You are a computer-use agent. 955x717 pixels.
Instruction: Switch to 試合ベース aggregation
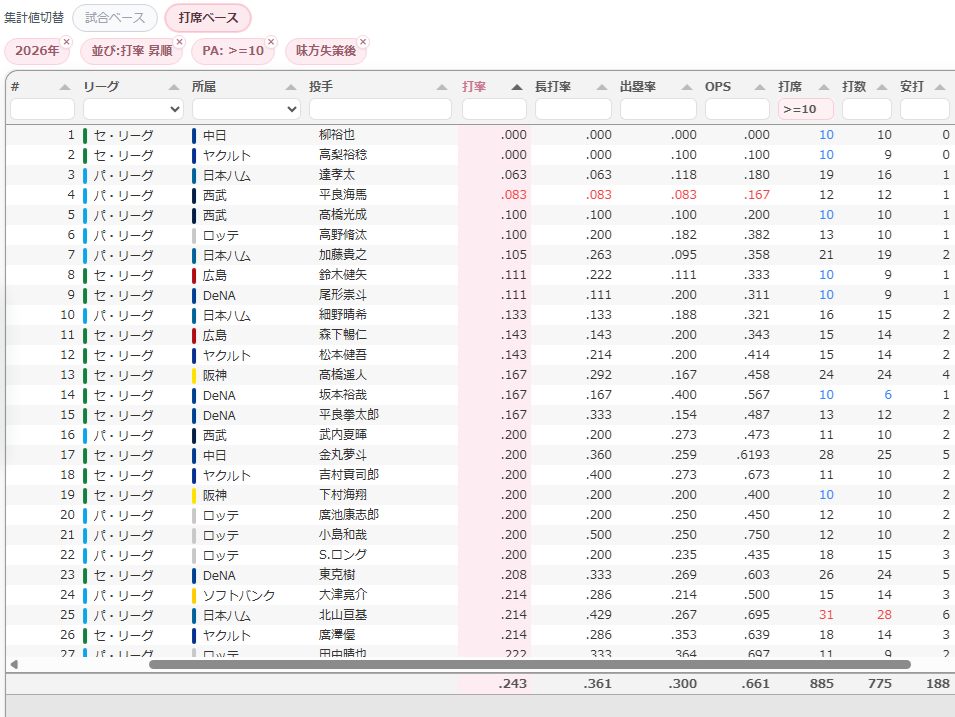click(115, 18)
